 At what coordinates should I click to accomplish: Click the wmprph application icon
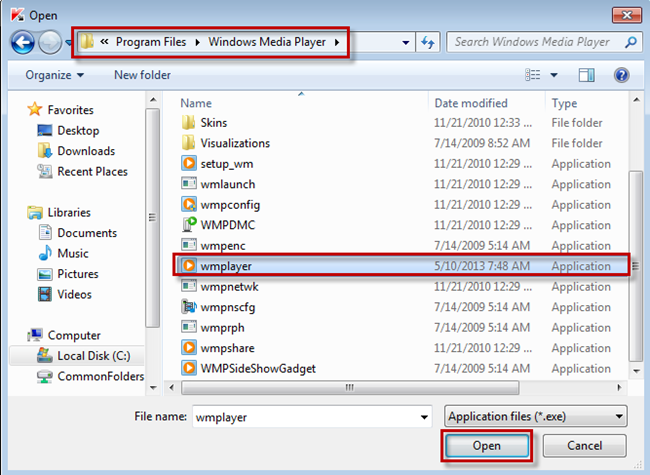pos(189,327)
